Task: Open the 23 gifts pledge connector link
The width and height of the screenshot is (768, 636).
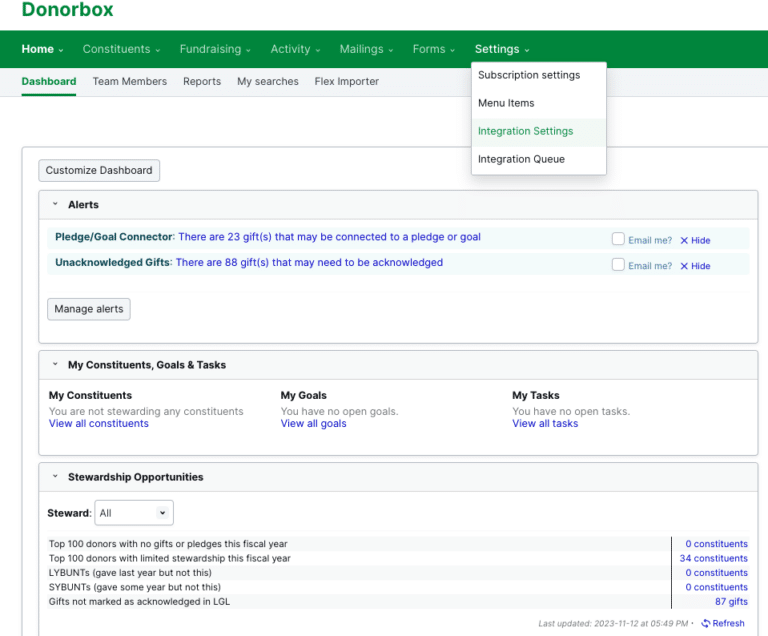Action: [x=329, y=237]
